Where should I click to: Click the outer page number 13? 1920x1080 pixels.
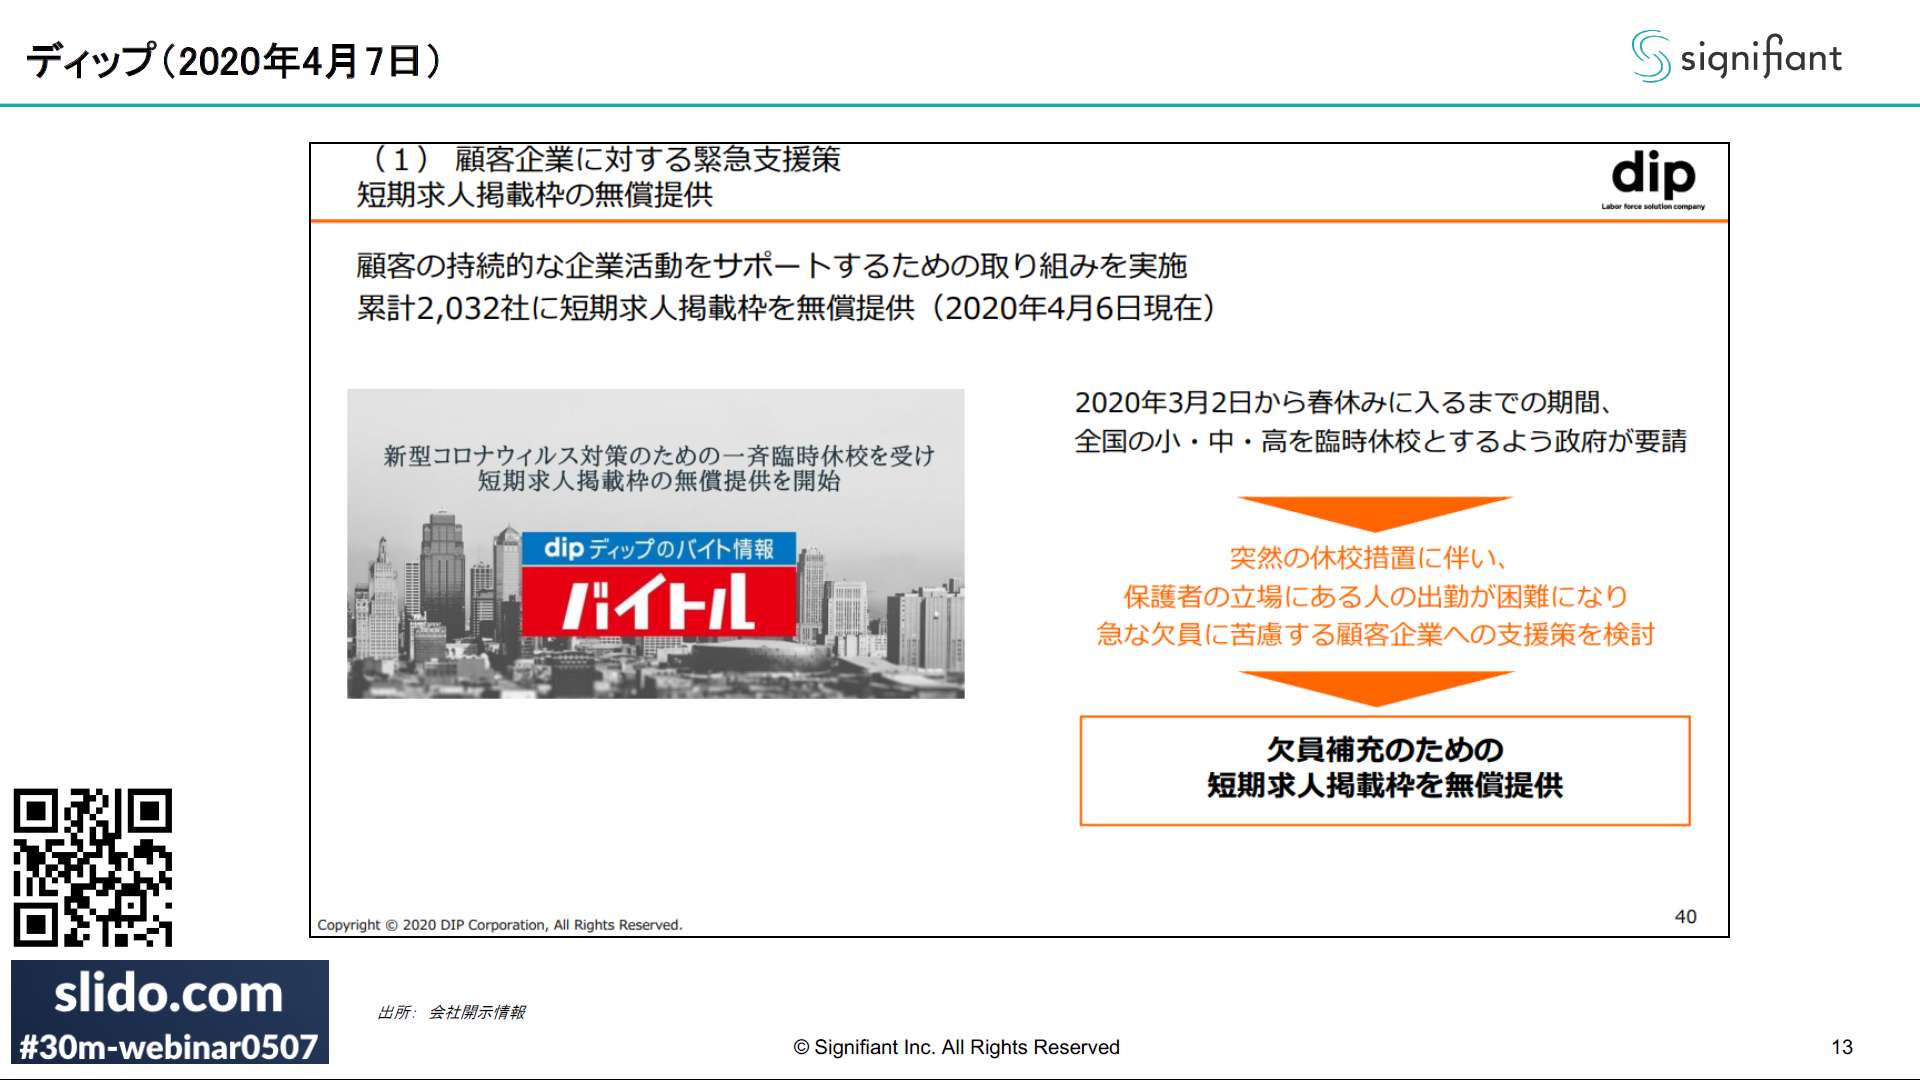tap(1842, 1047)
